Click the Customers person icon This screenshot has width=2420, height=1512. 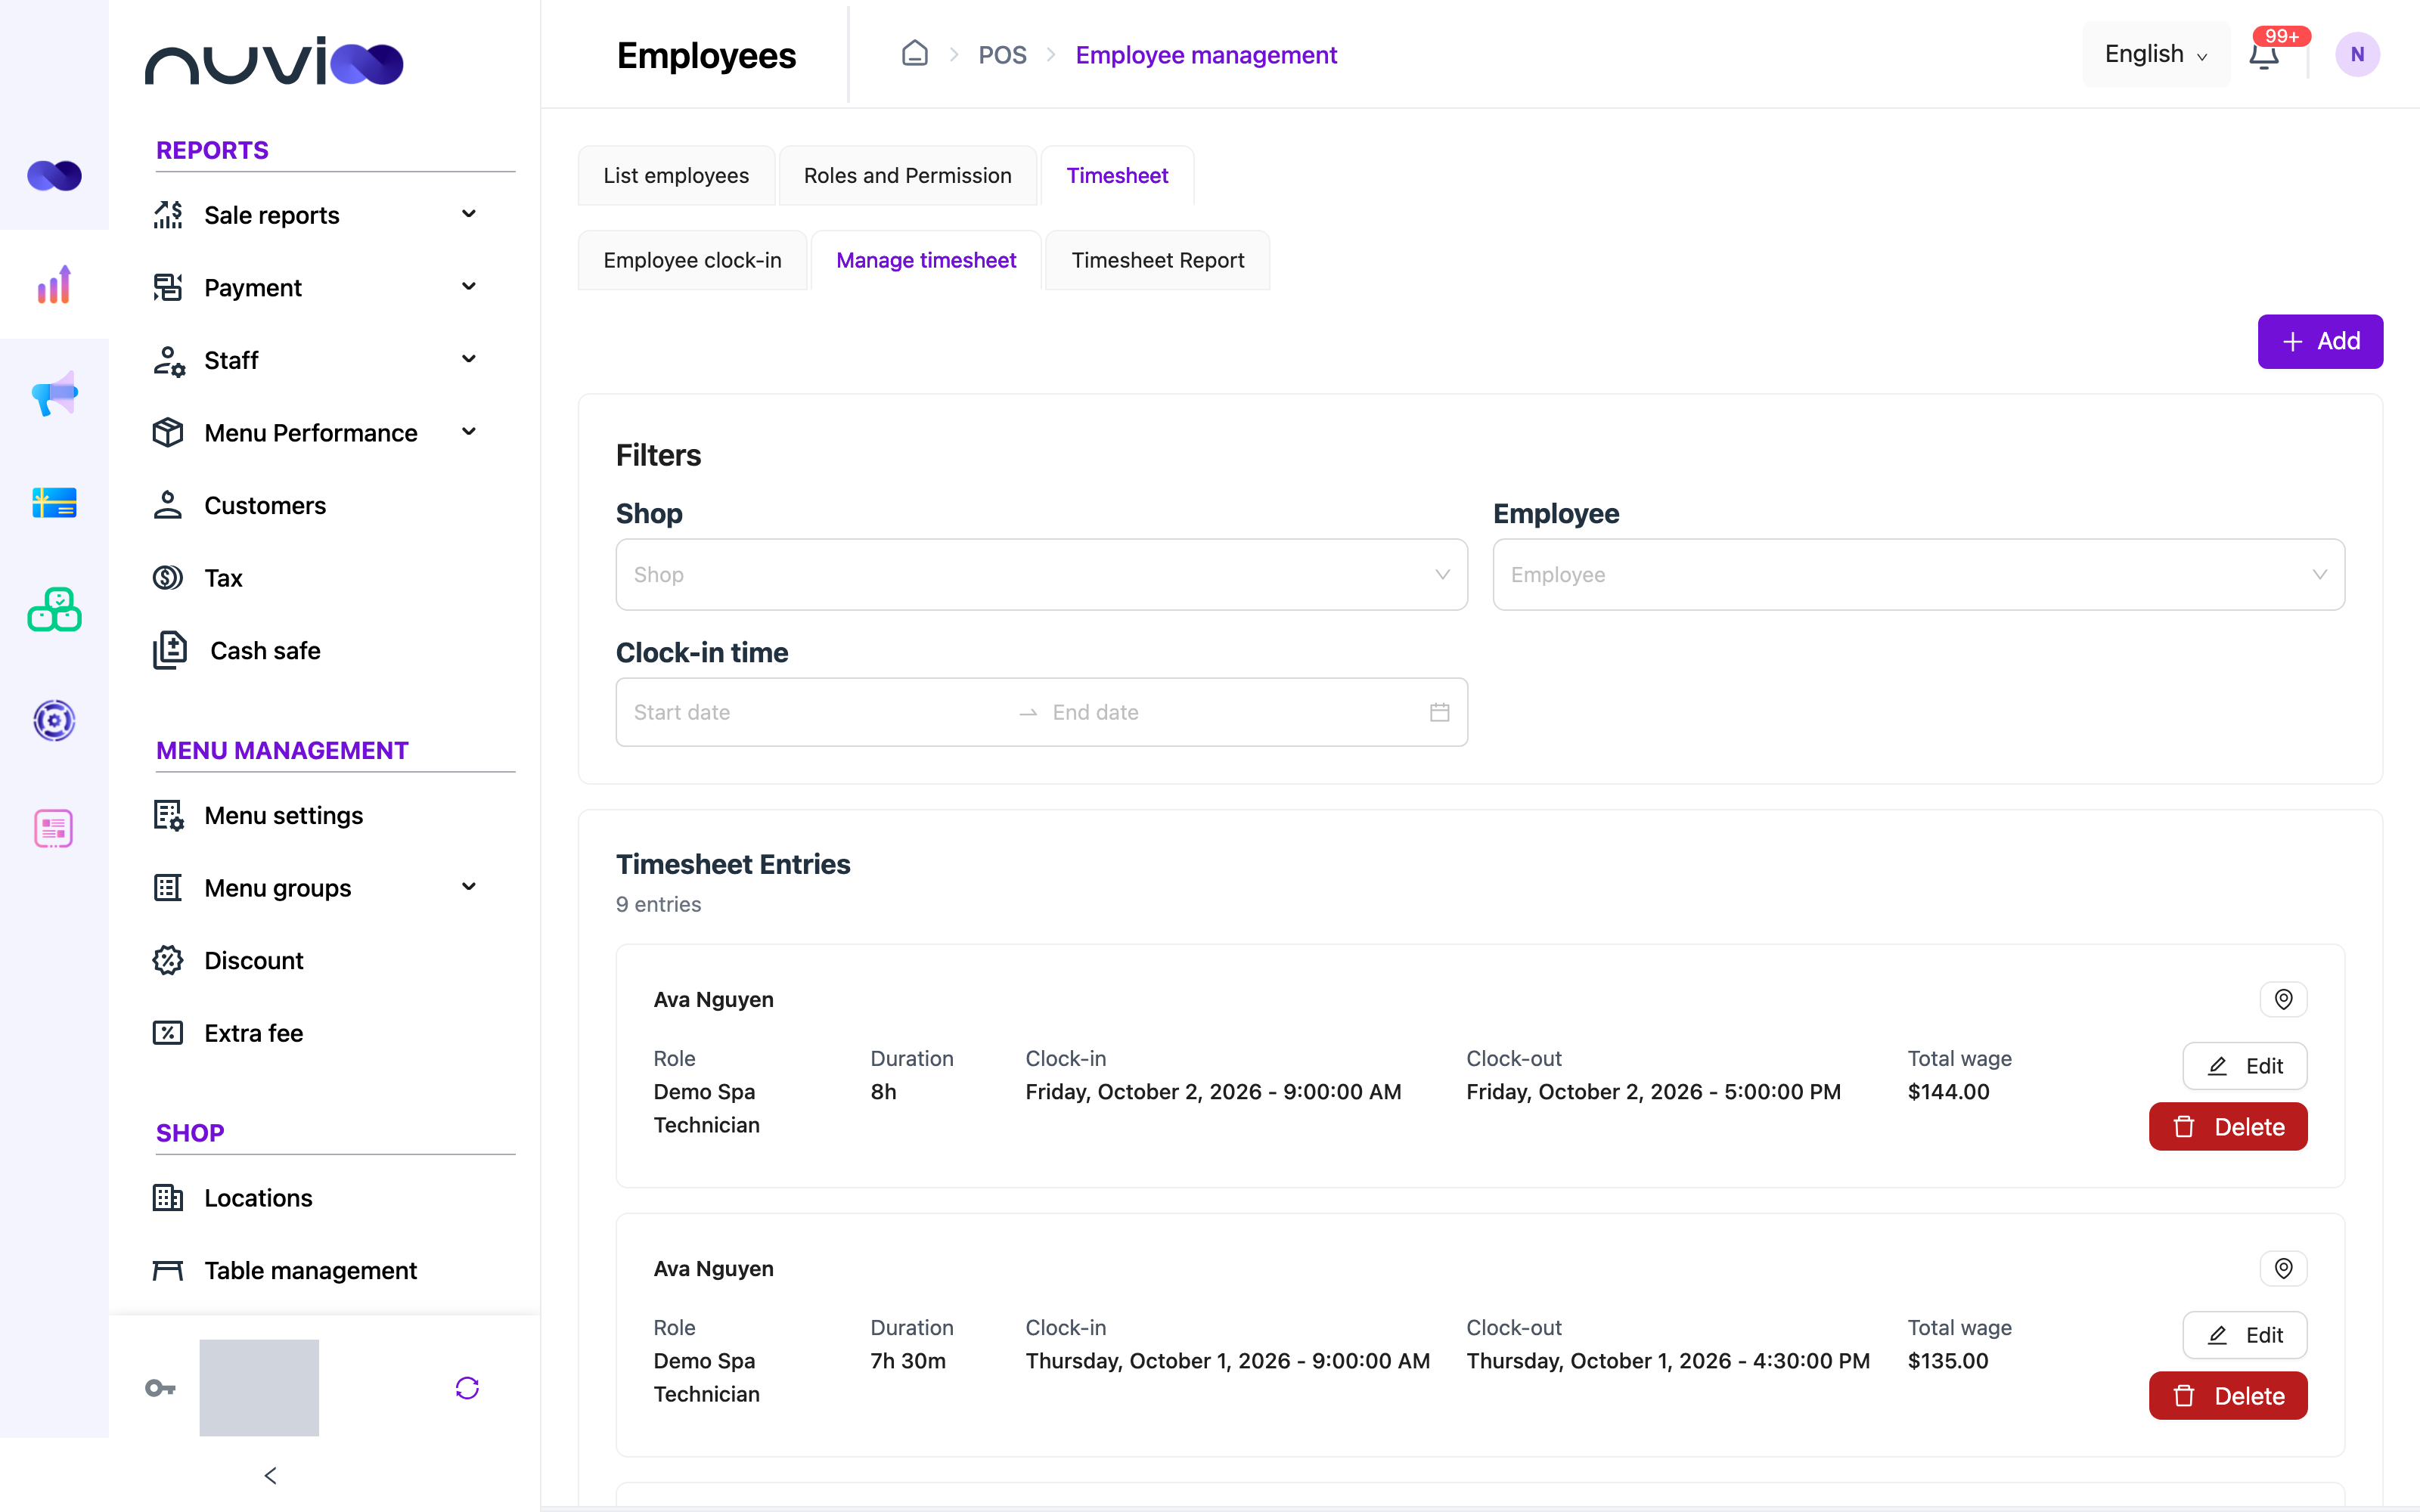[168, 505]
